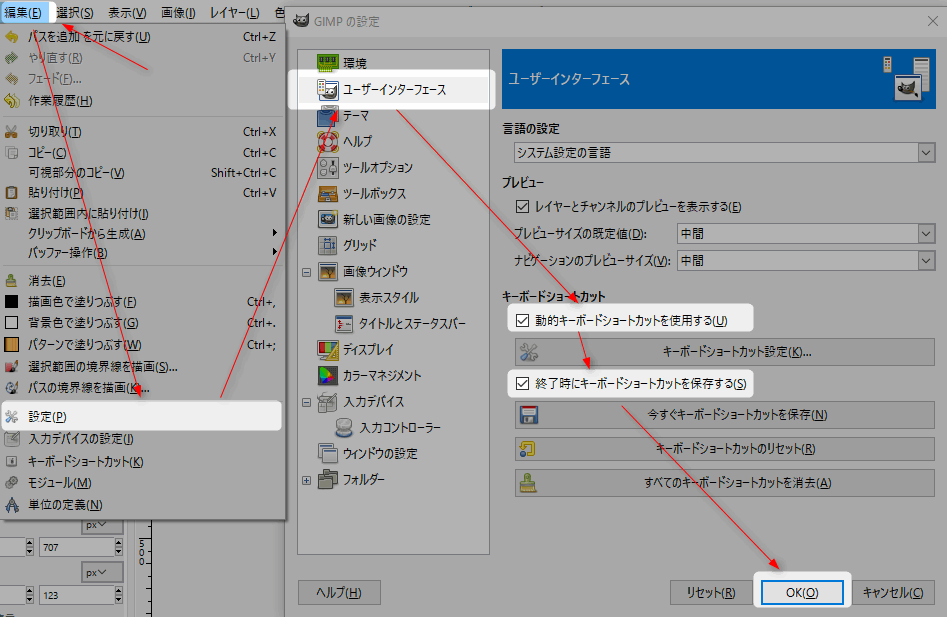Close the GIMP の設定 dialog

[x=933, y=21]
